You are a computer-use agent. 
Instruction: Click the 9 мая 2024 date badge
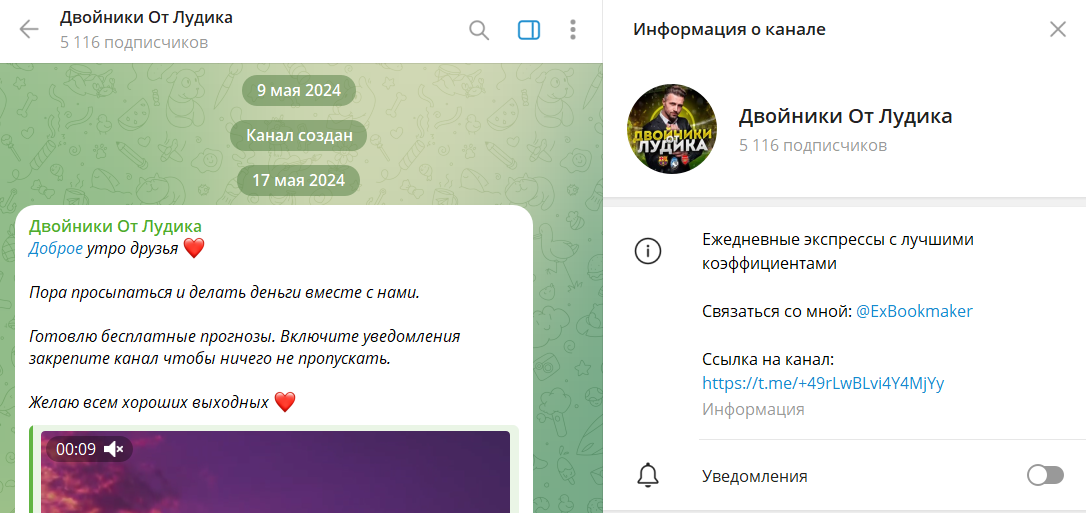(x=299, y=91)
